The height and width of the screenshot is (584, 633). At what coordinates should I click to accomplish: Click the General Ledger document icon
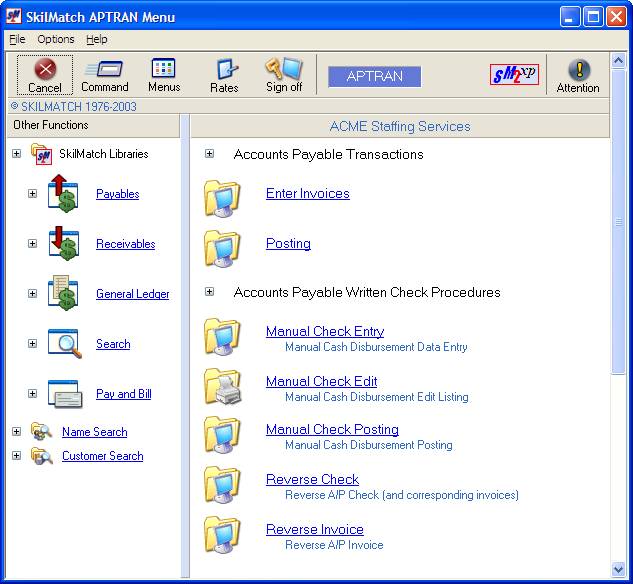tap(63, 293)
